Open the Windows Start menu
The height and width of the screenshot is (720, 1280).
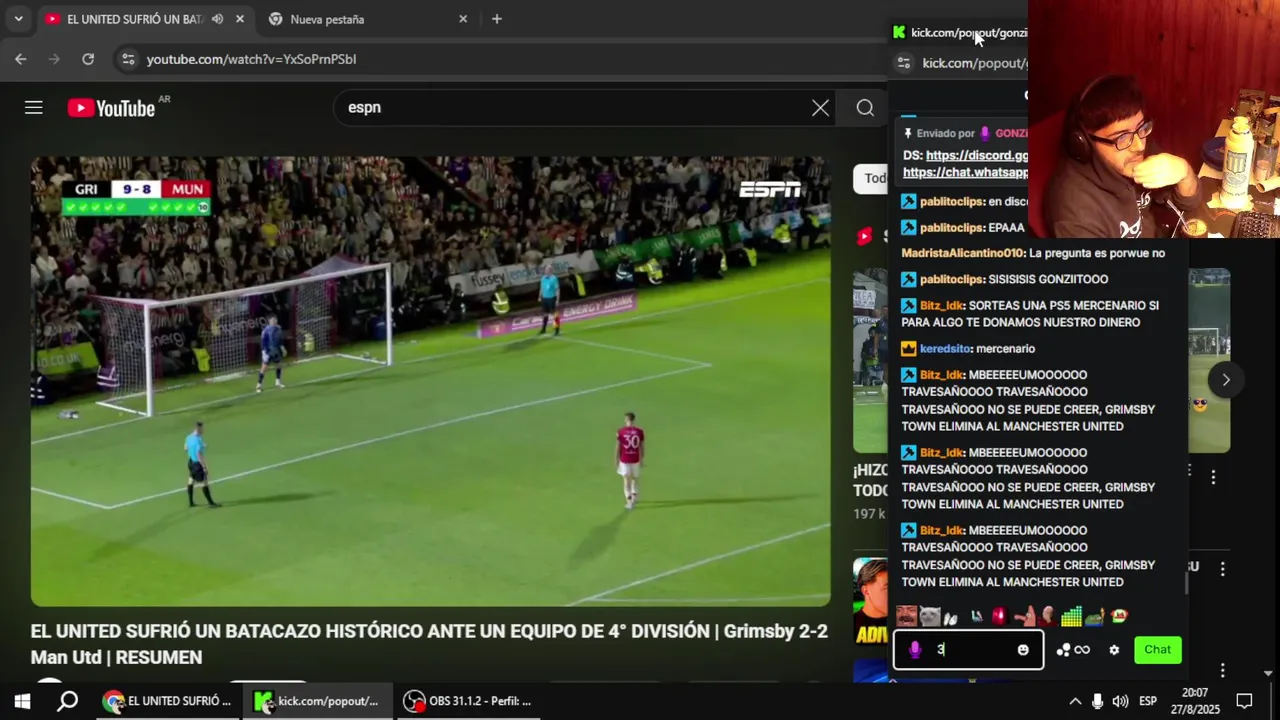point(22,701)
